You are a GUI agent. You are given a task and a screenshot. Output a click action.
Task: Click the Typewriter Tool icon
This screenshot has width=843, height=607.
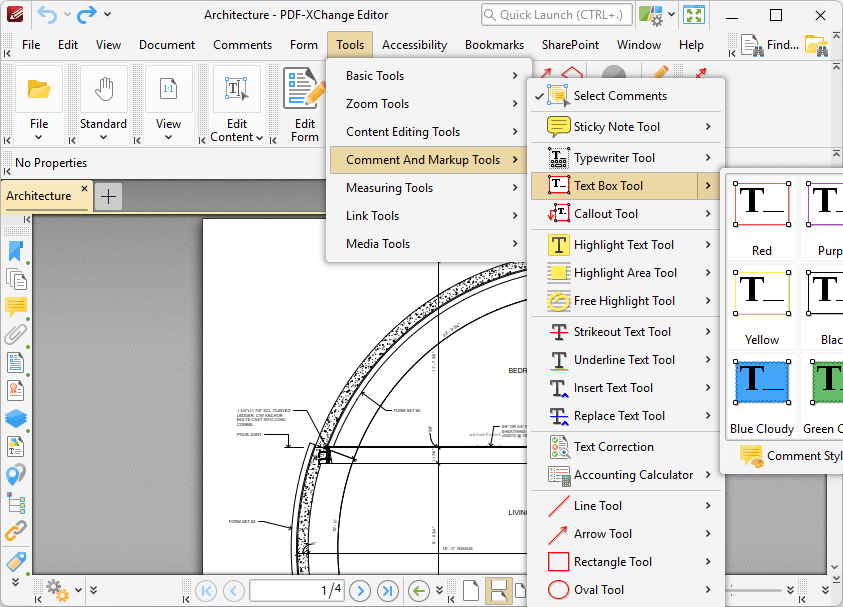(559, 158)
